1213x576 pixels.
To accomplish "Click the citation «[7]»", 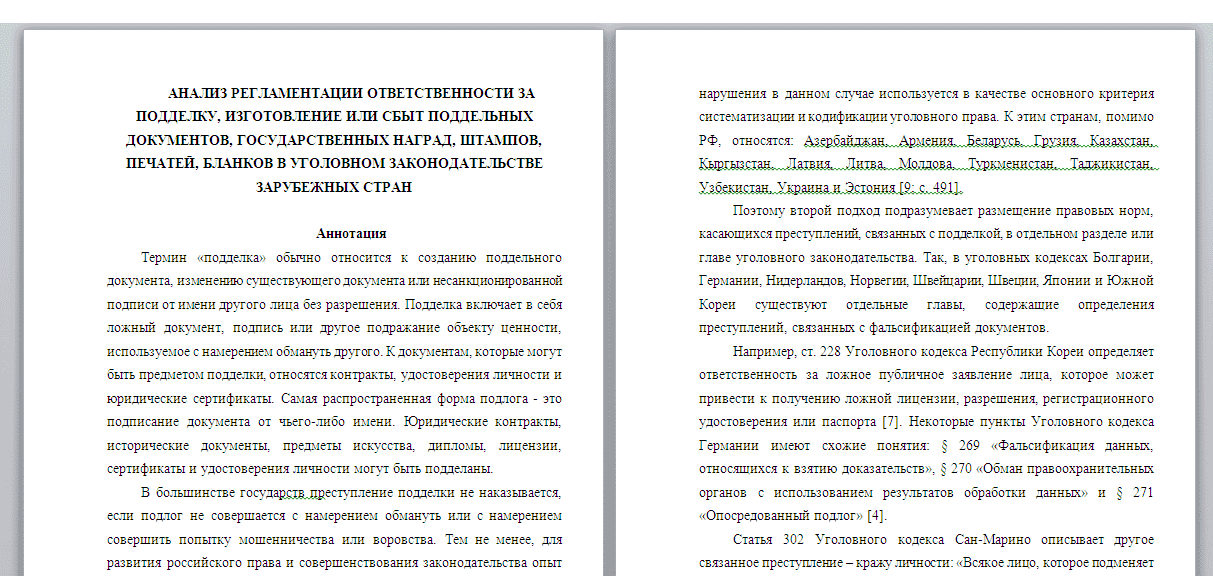I will 893,422.
